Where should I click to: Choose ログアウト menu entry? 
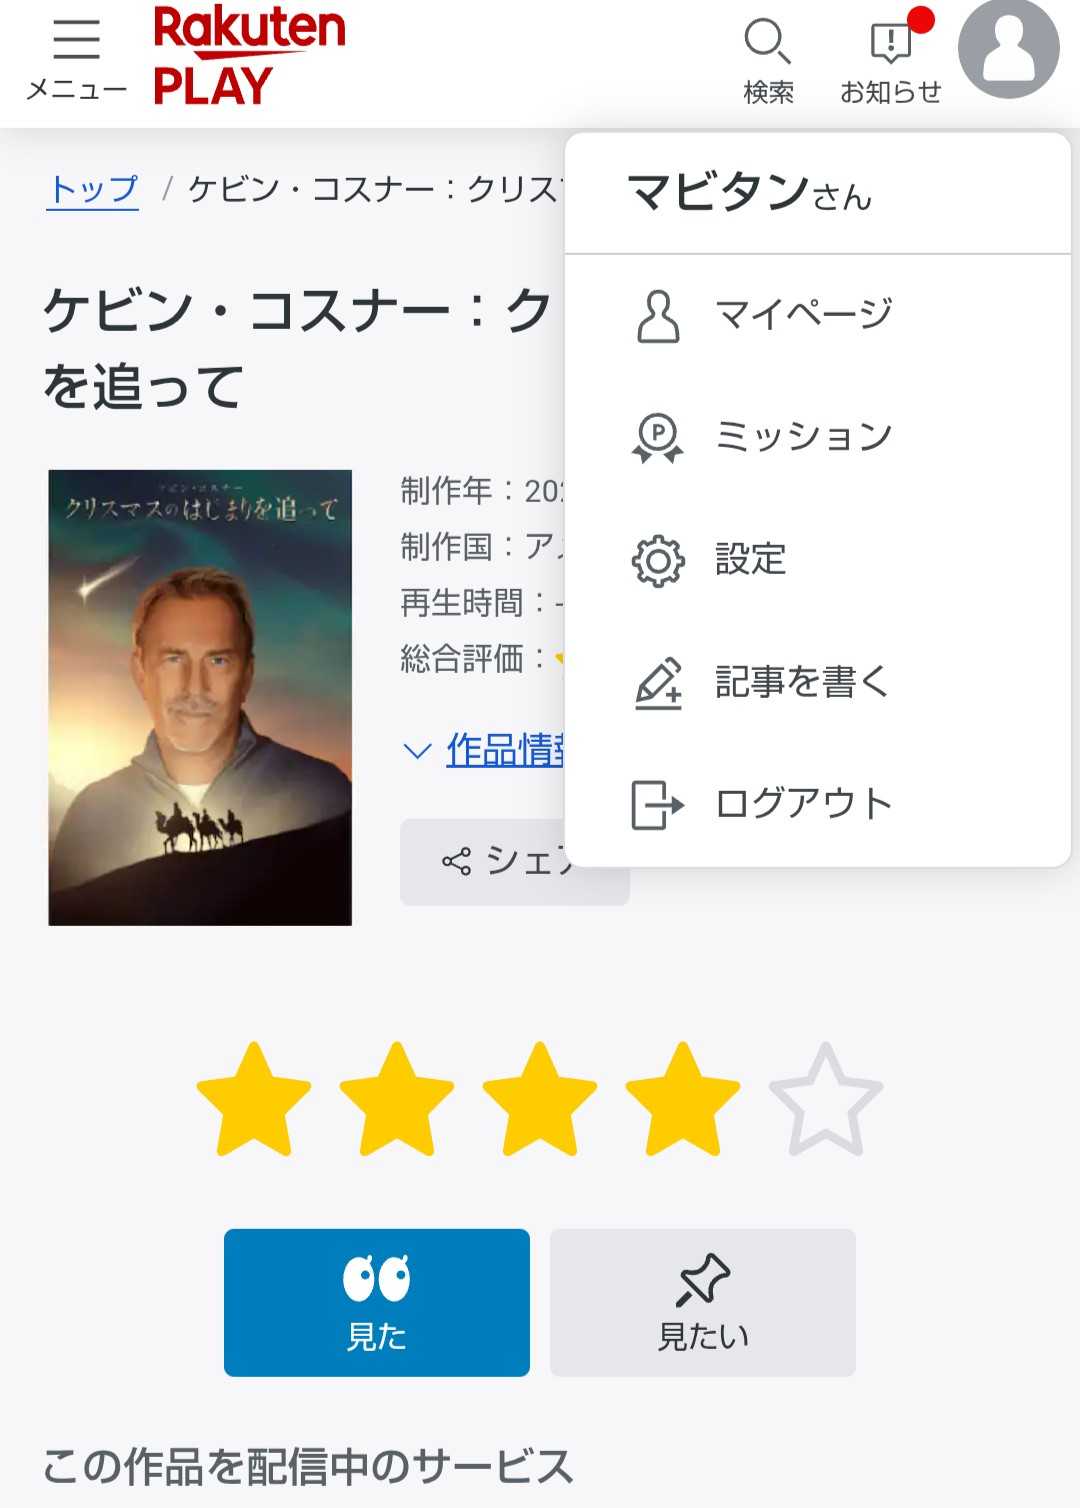(803, 804)
